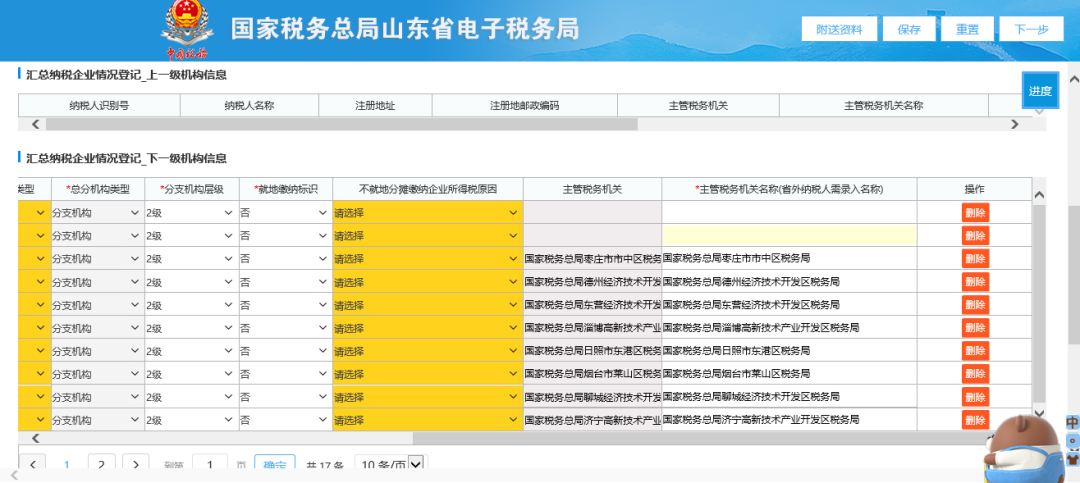This screenshot has width=1080, height=483.
Task: Click name field 国家税务总局日照市东港区税务局
Action: 789,351
